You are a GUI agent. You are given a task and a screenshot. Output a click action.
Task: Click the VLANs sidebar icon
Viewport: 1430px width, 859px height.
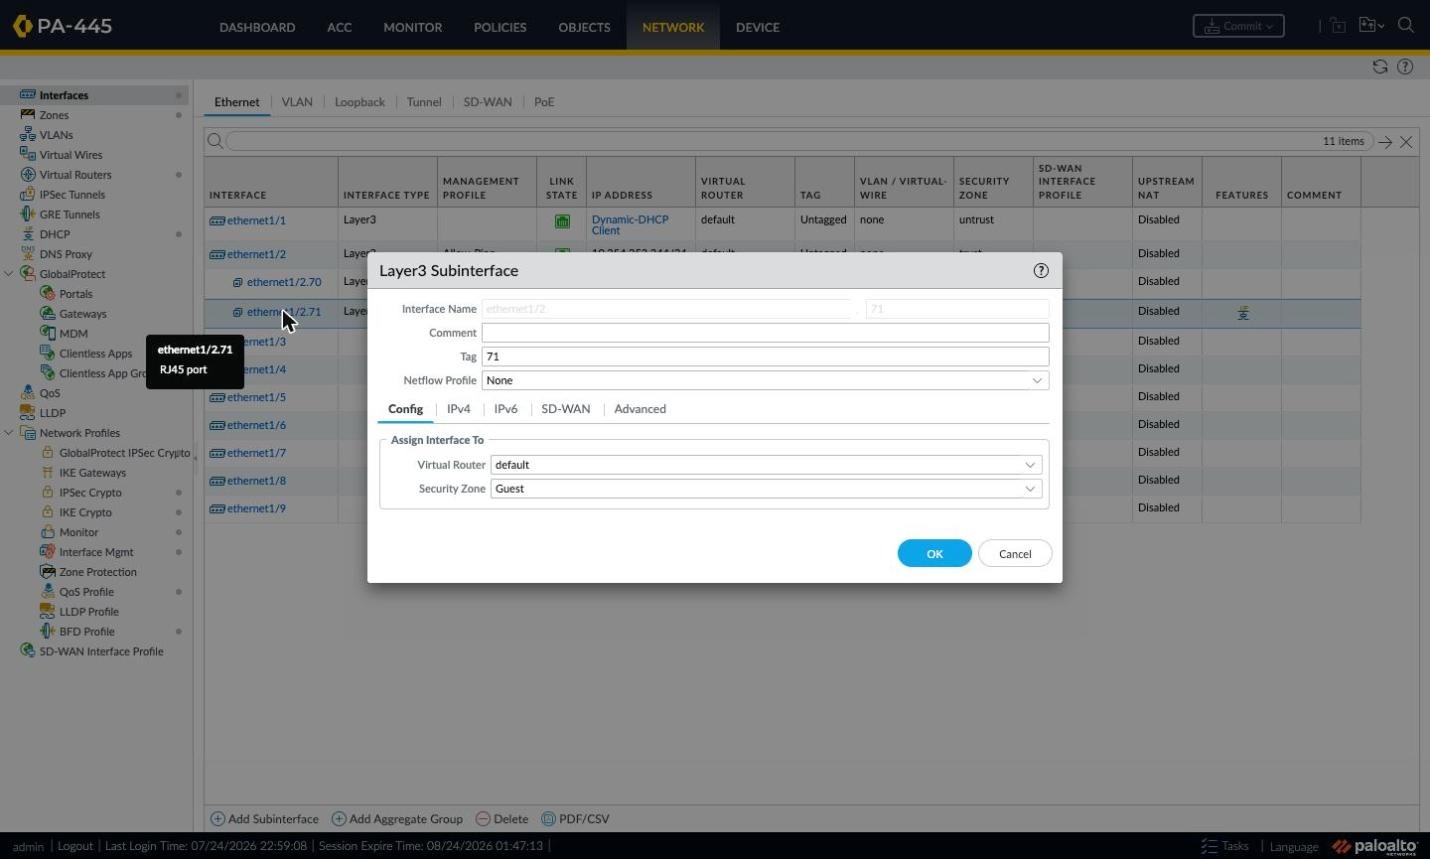click(28, 135)
